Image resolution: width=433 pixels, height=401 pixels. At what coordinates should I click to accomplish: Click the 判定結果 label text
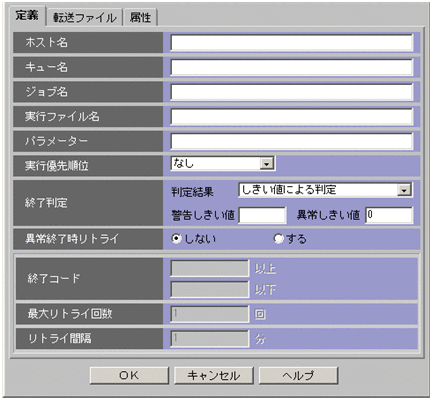pos(193,192)
